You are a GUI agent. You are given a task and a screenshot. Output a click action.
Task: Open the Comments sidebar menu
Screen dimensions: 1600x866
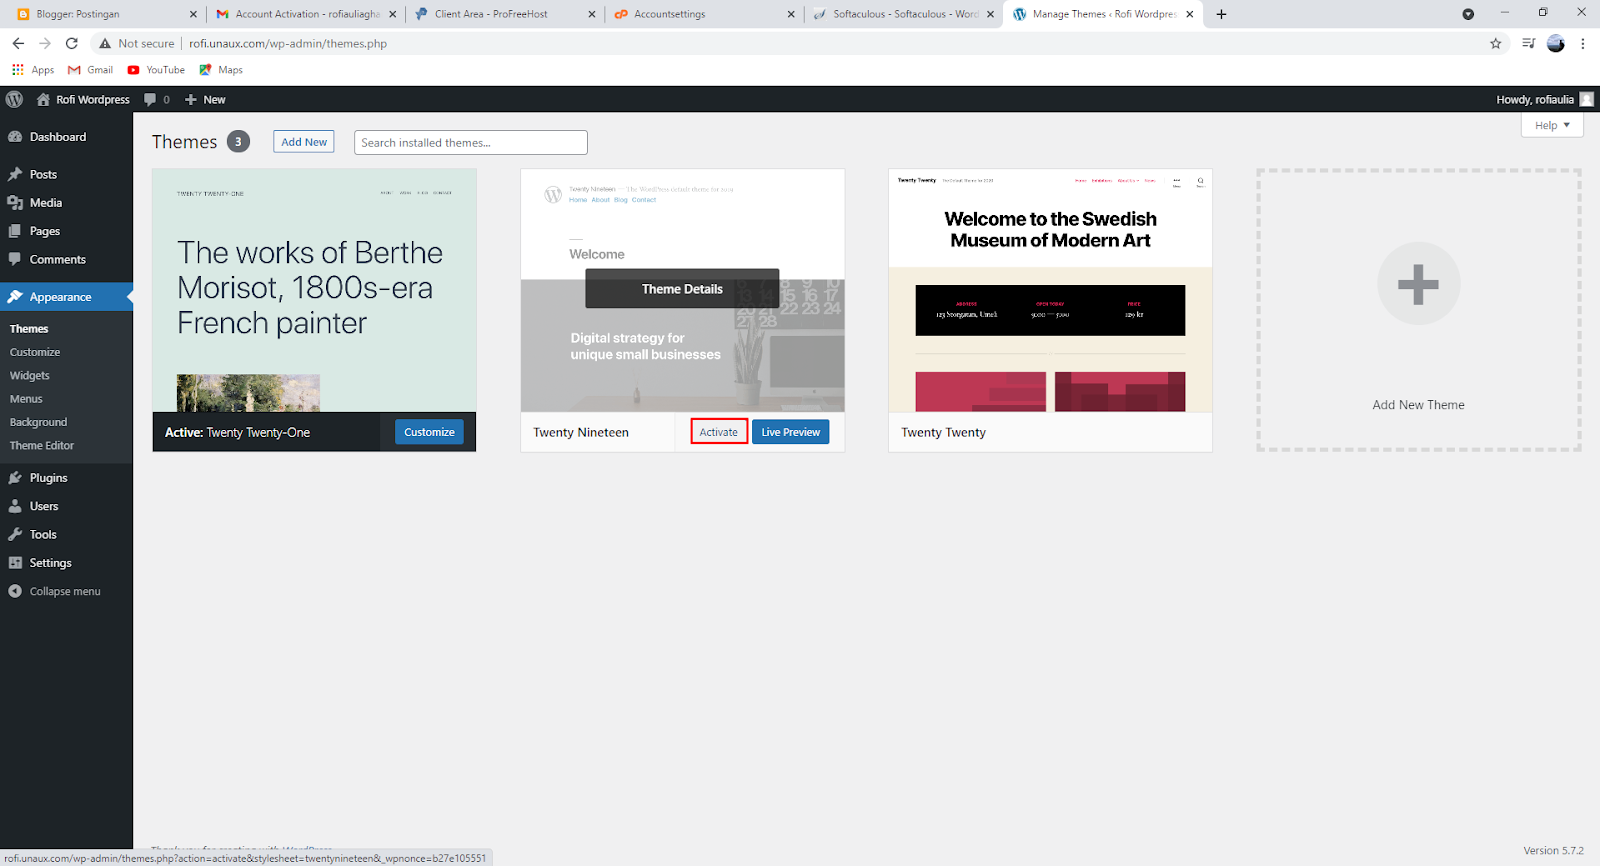(x=66, y=259)
